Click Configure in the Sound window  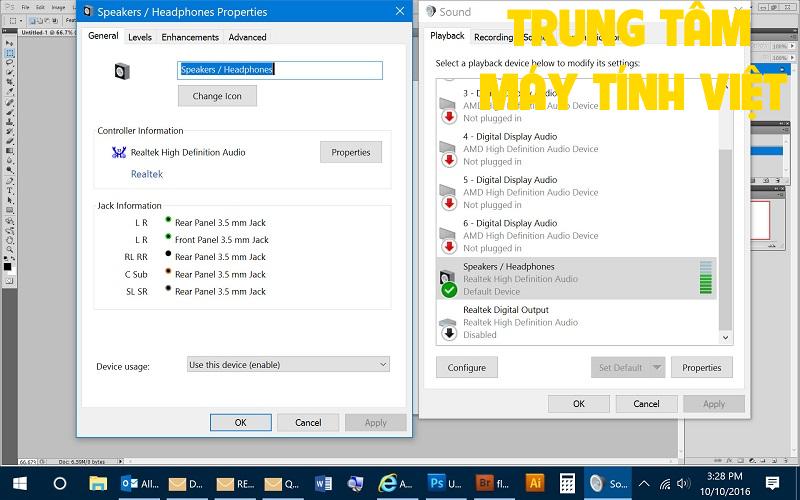click(466, 367)
